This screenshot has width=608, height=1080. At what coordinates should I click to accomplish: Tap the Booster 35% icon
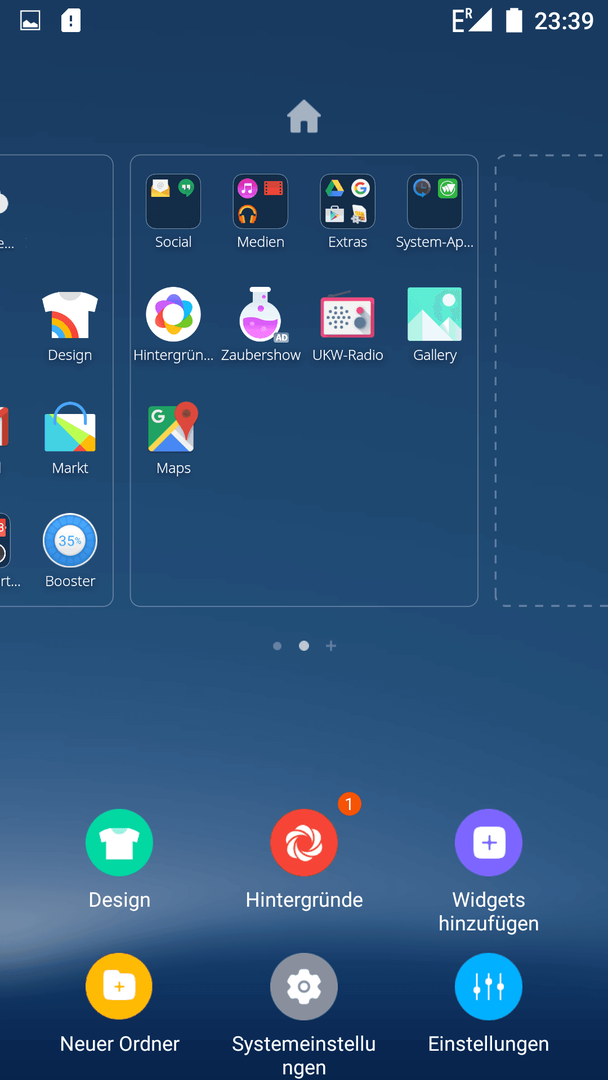point(70,540)
